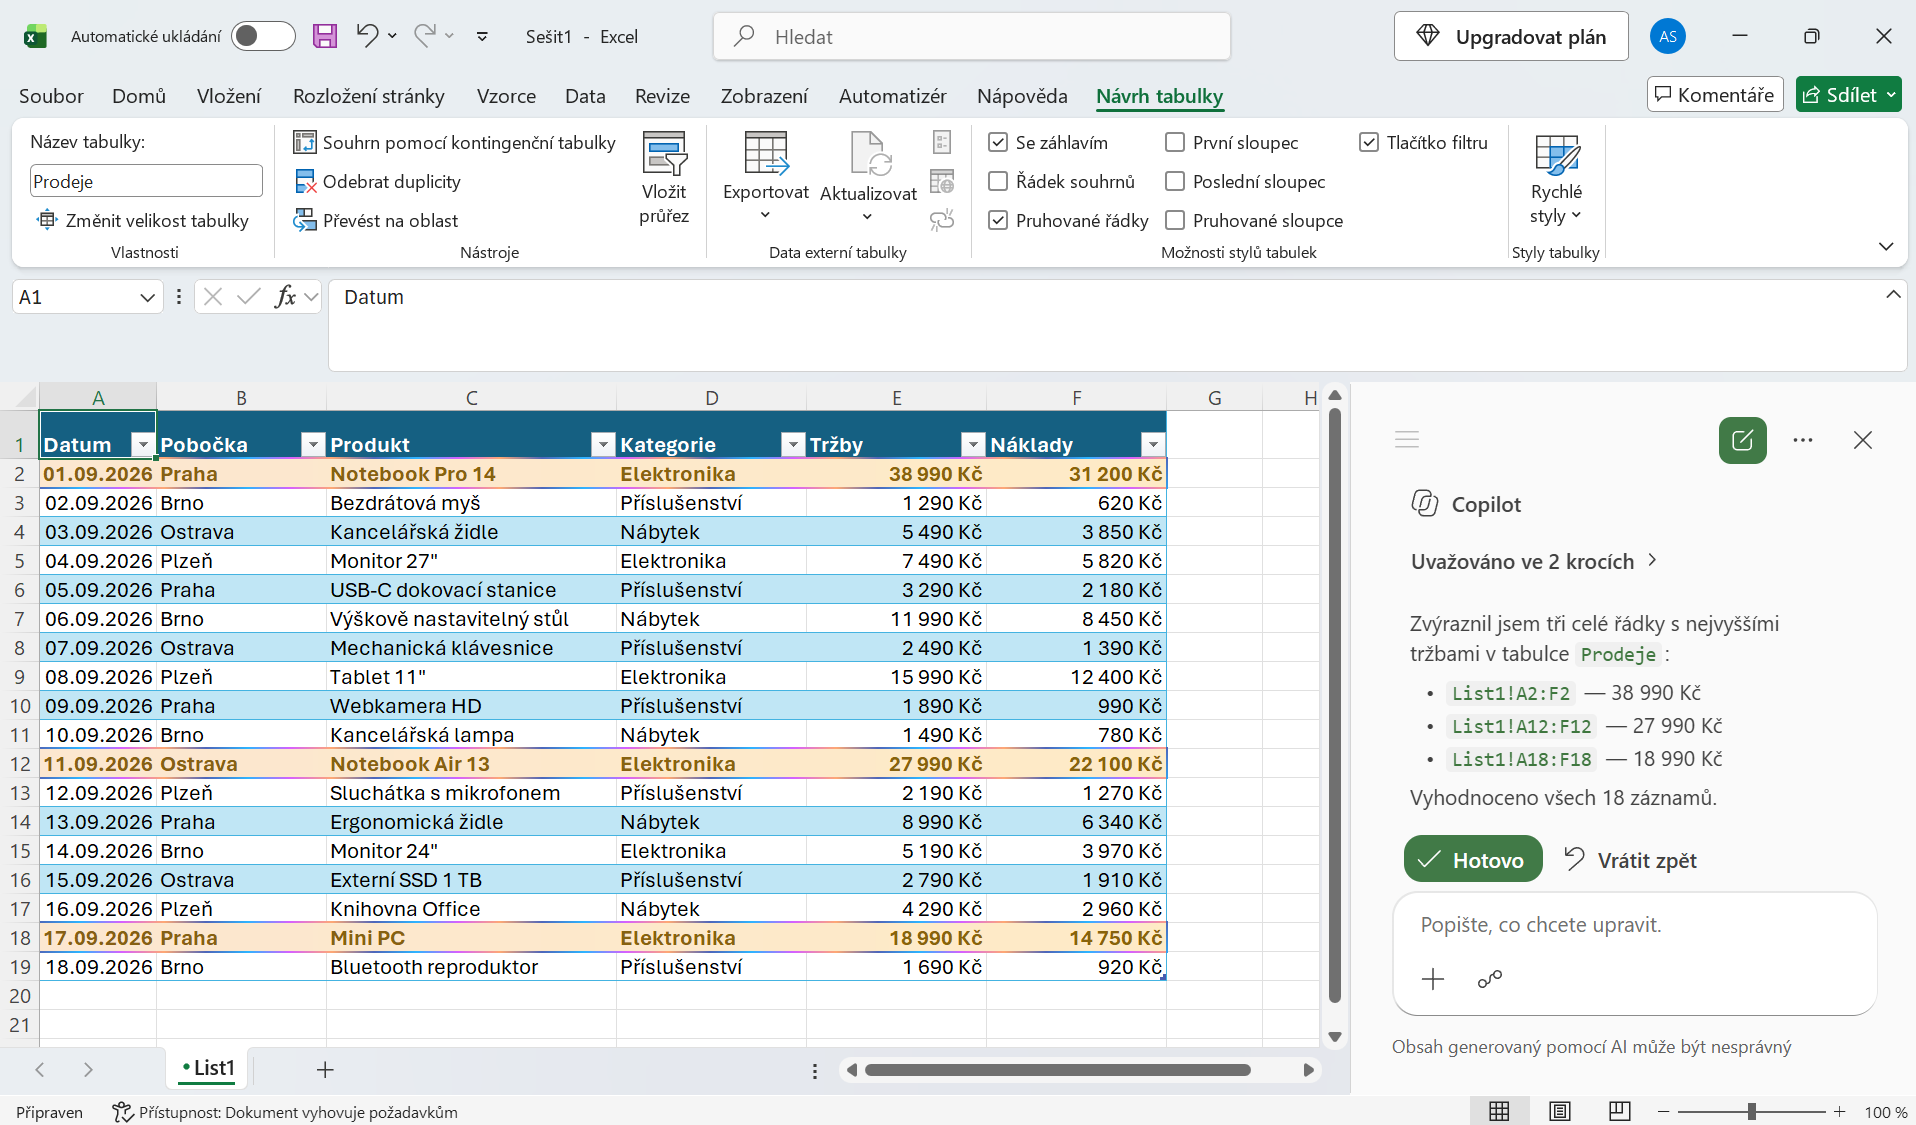The height and width of the screenshot is (1125, 1916).
Task: Uncheck Tlačítko filtru checkbox
Action: [x=1369, y=142]
